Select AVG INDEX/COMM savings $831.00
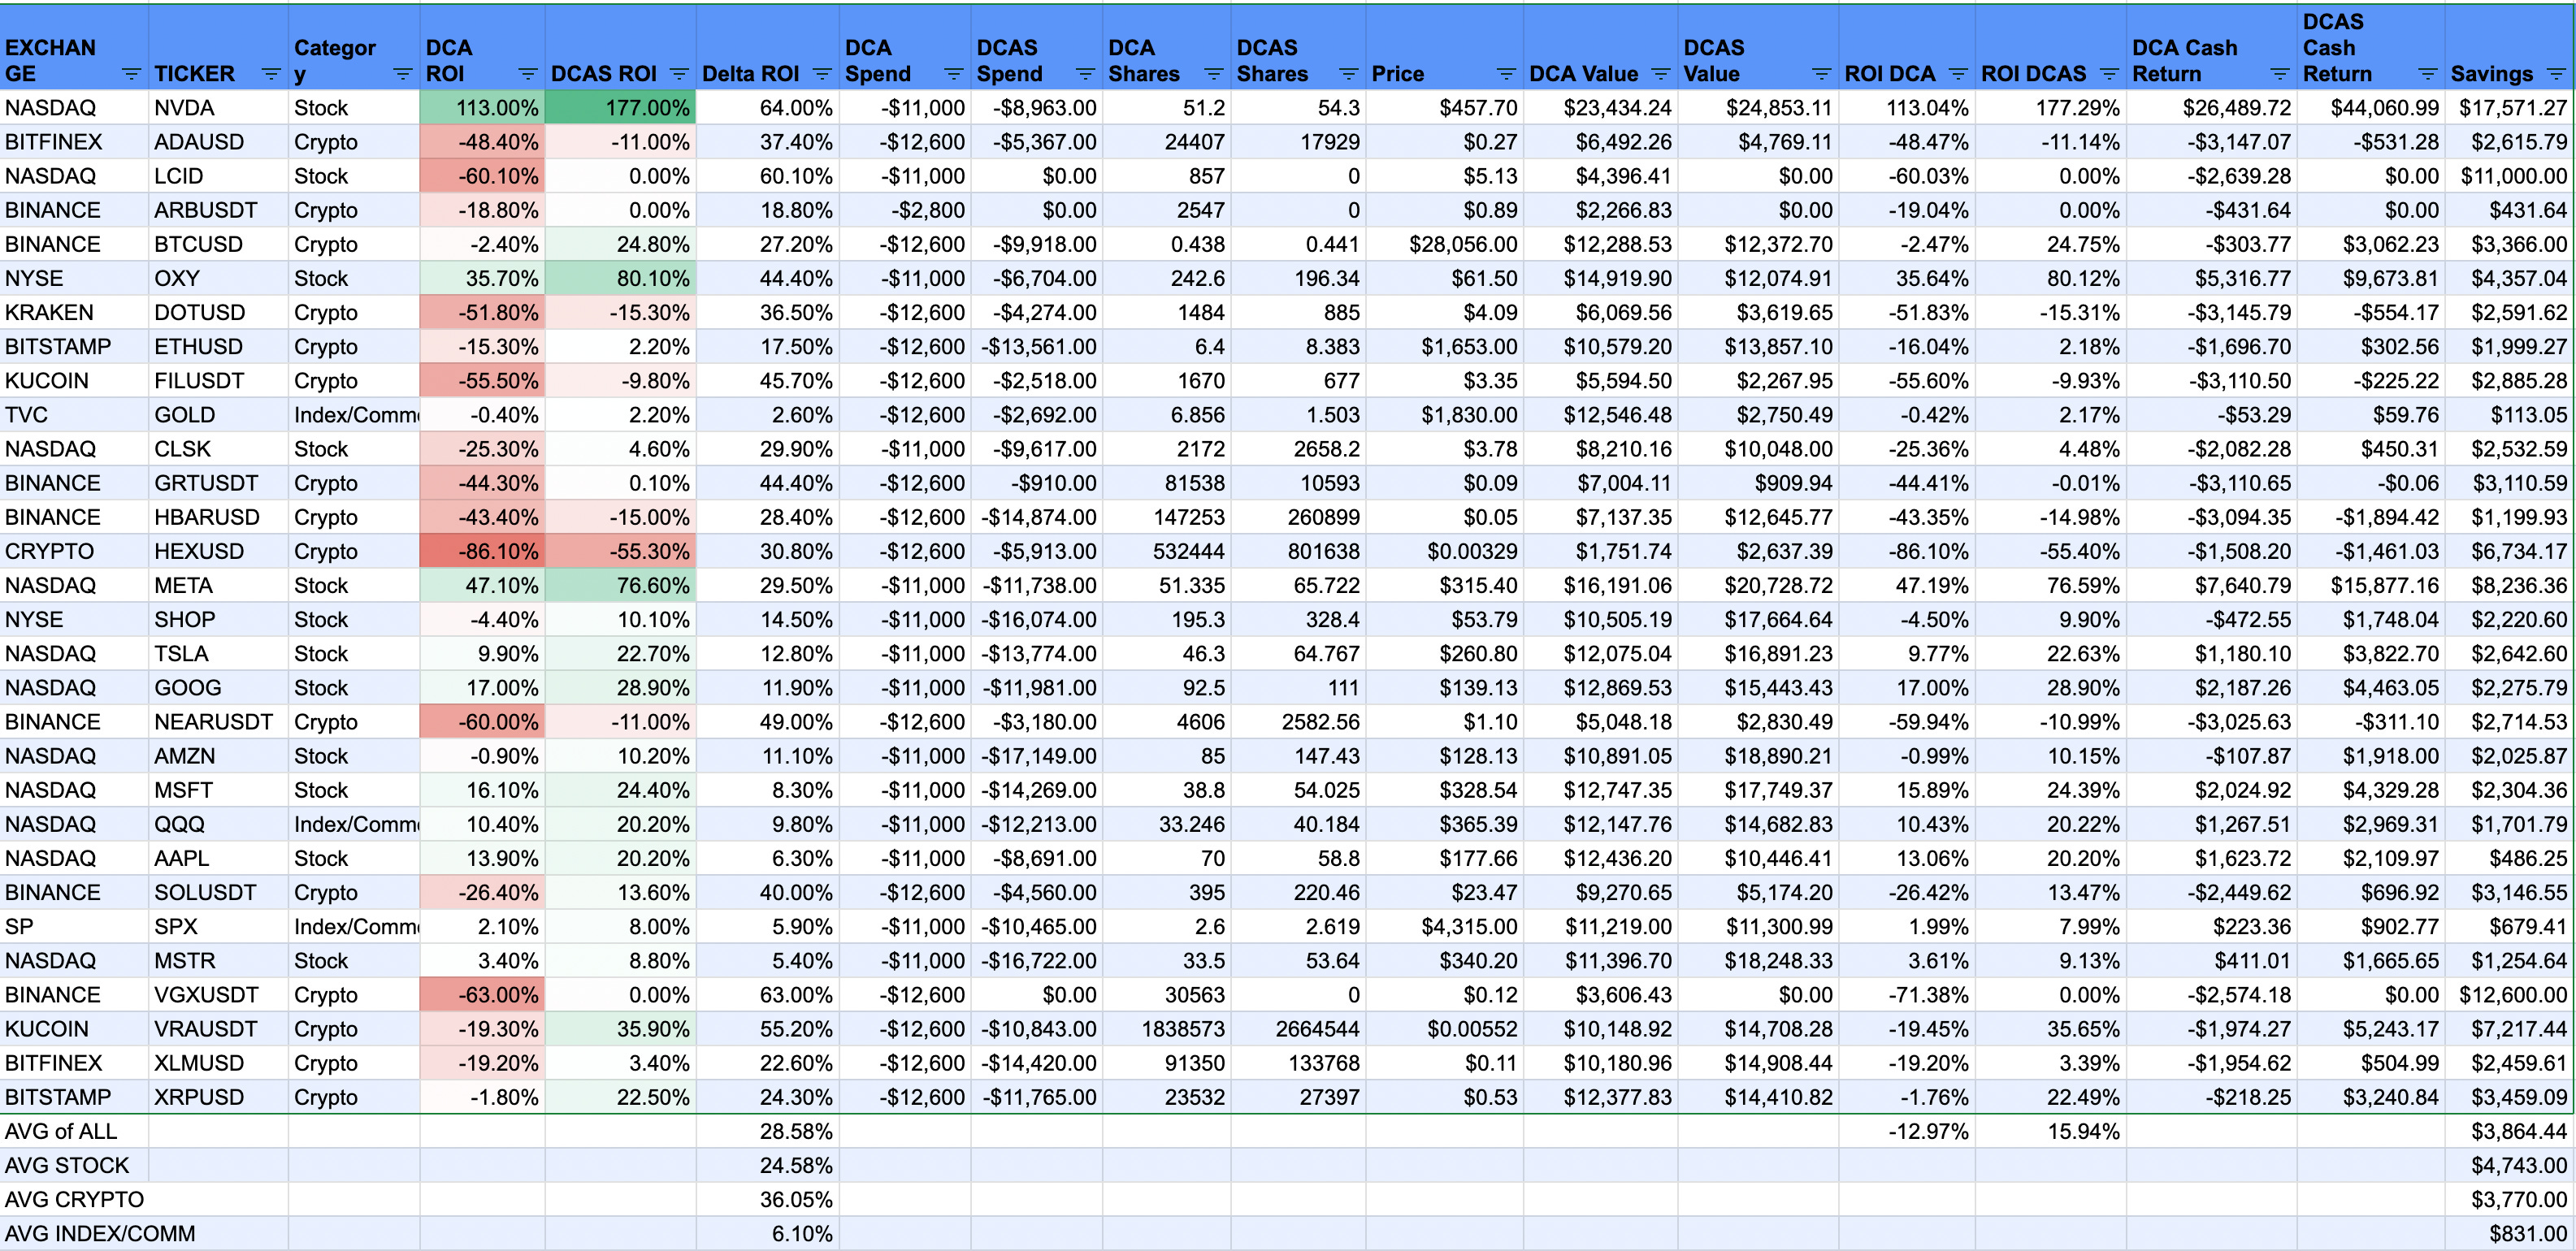Viewport: 2576px width, 1251px height. coord(2509,1233)
